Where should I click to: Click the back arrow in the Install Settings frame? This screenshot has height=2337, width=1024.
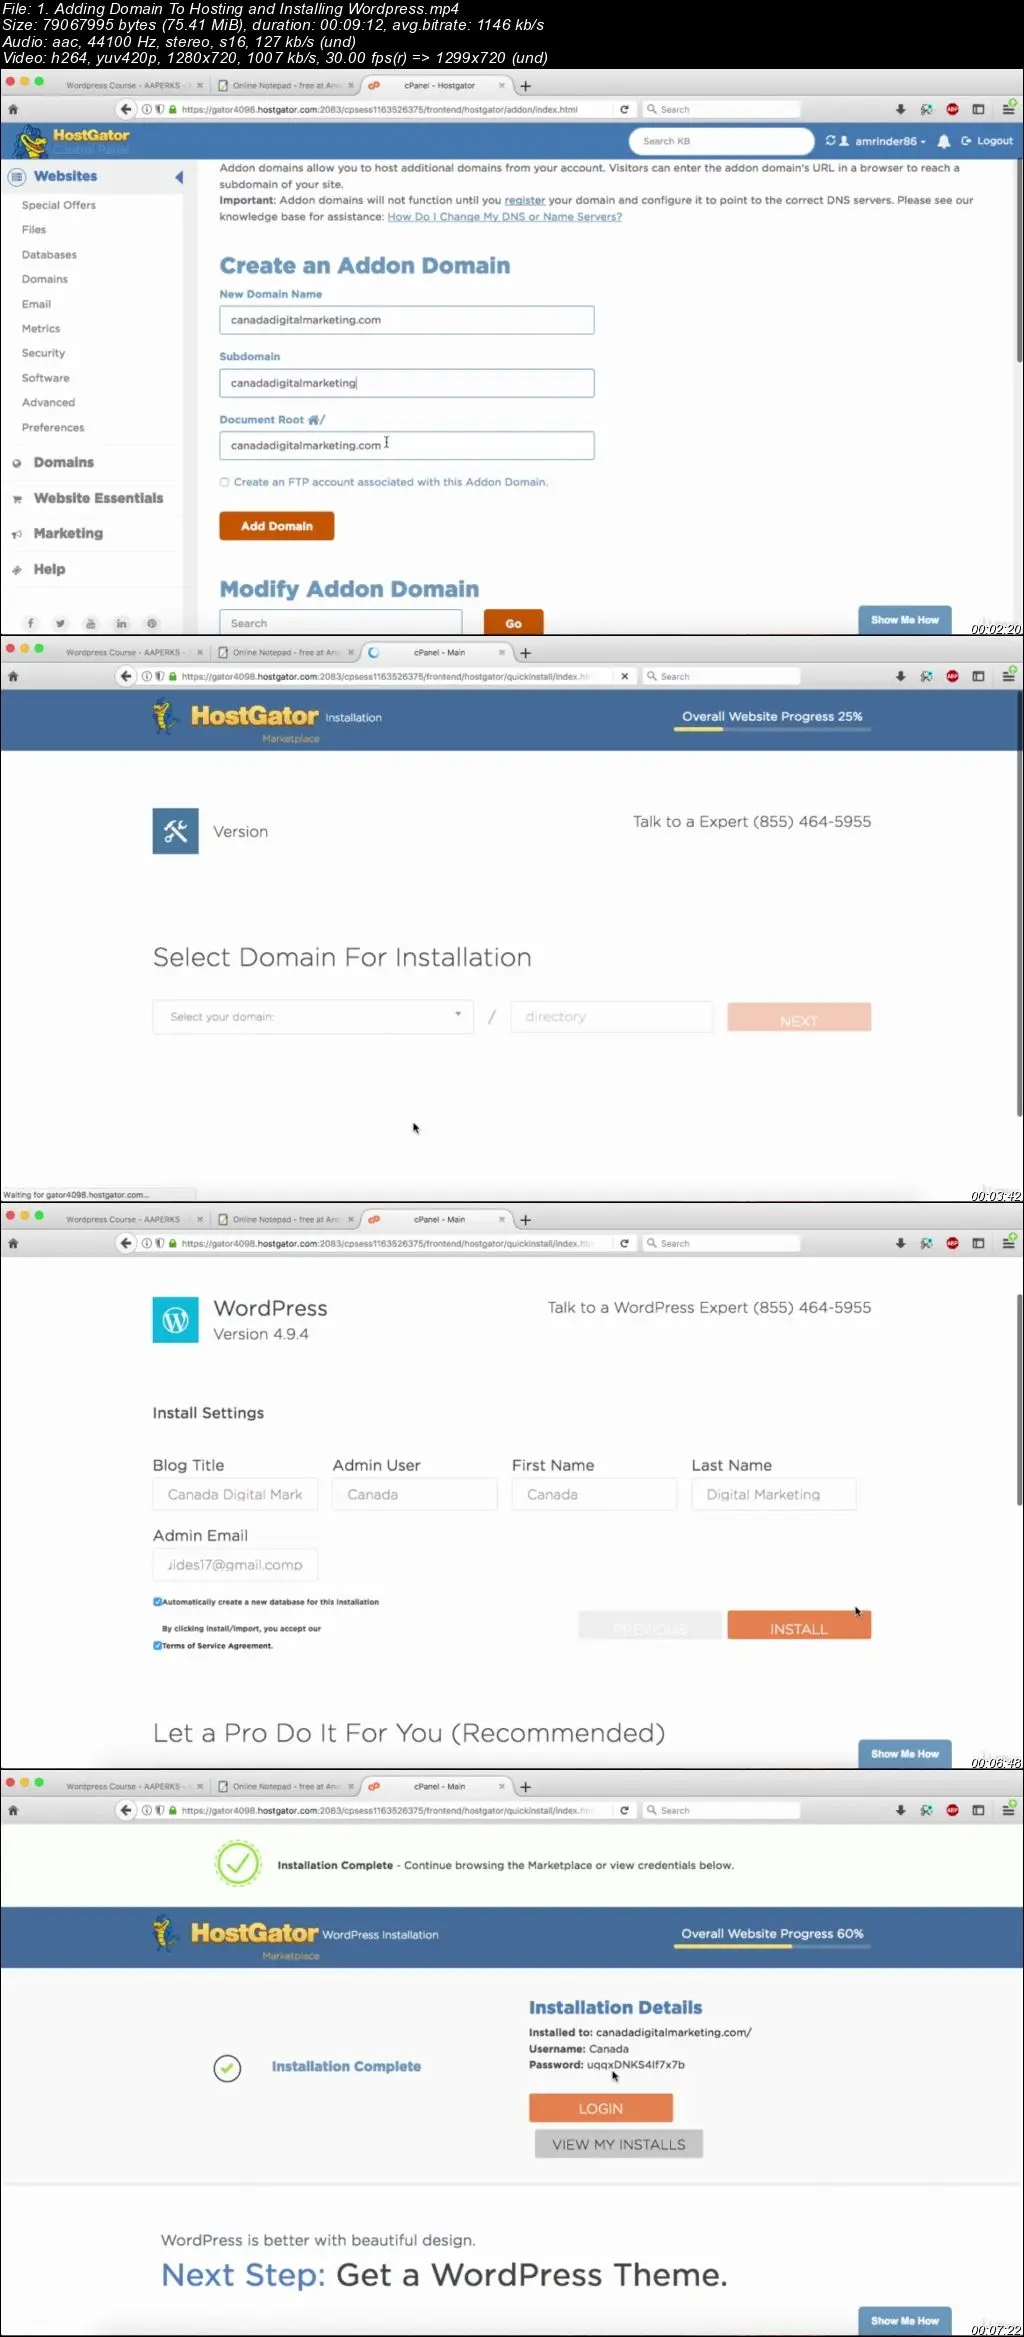click(125, 1243)
